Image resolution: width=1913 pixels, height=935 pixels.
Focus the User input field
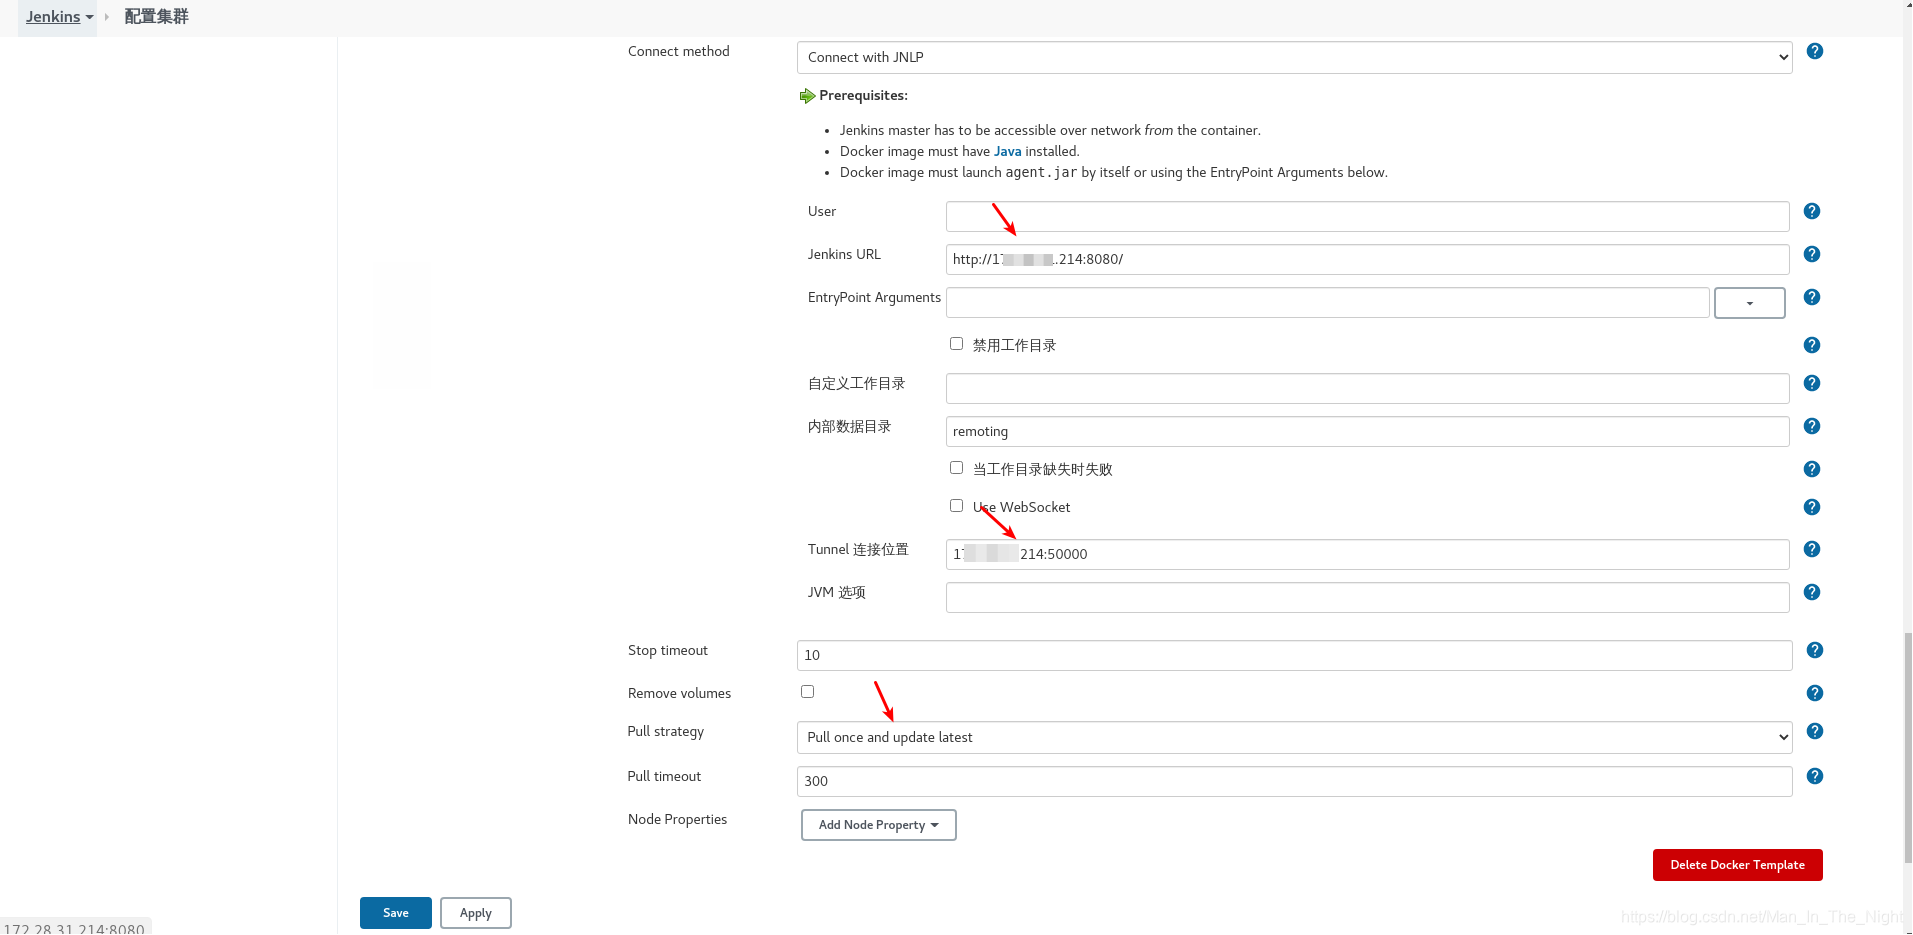(1367, 216)
